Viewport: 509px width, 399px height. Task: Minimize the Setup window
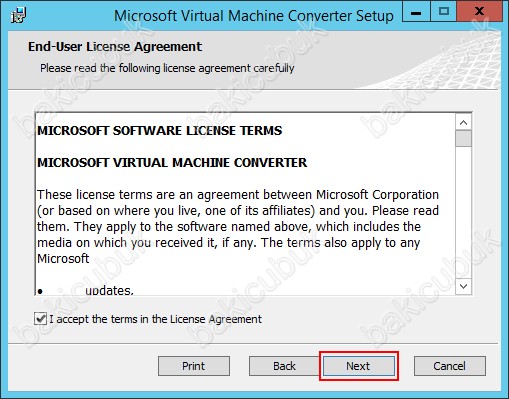click(416, 13)
